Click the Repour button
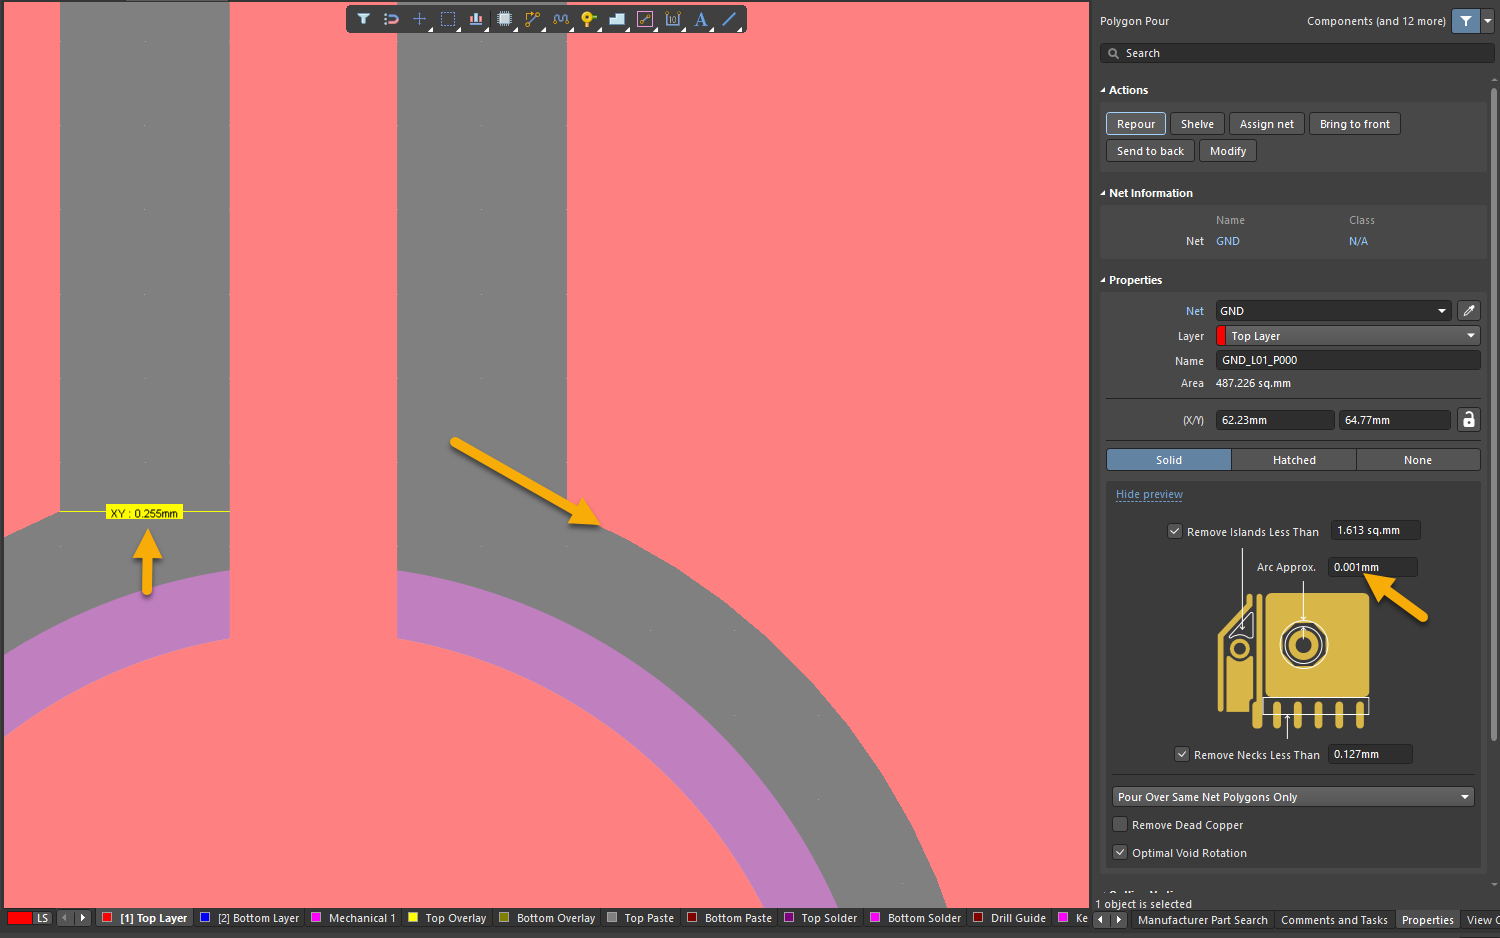The width and height of the screenshot is (1500, 938). [x=1136, y=124]
